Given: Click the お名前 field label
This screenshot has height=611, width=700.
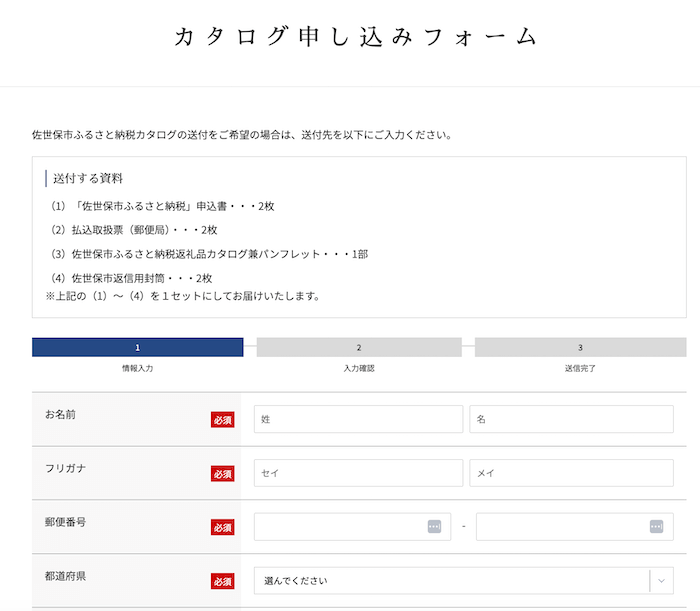Looking at the screenshot, I should tap(60, 414).
